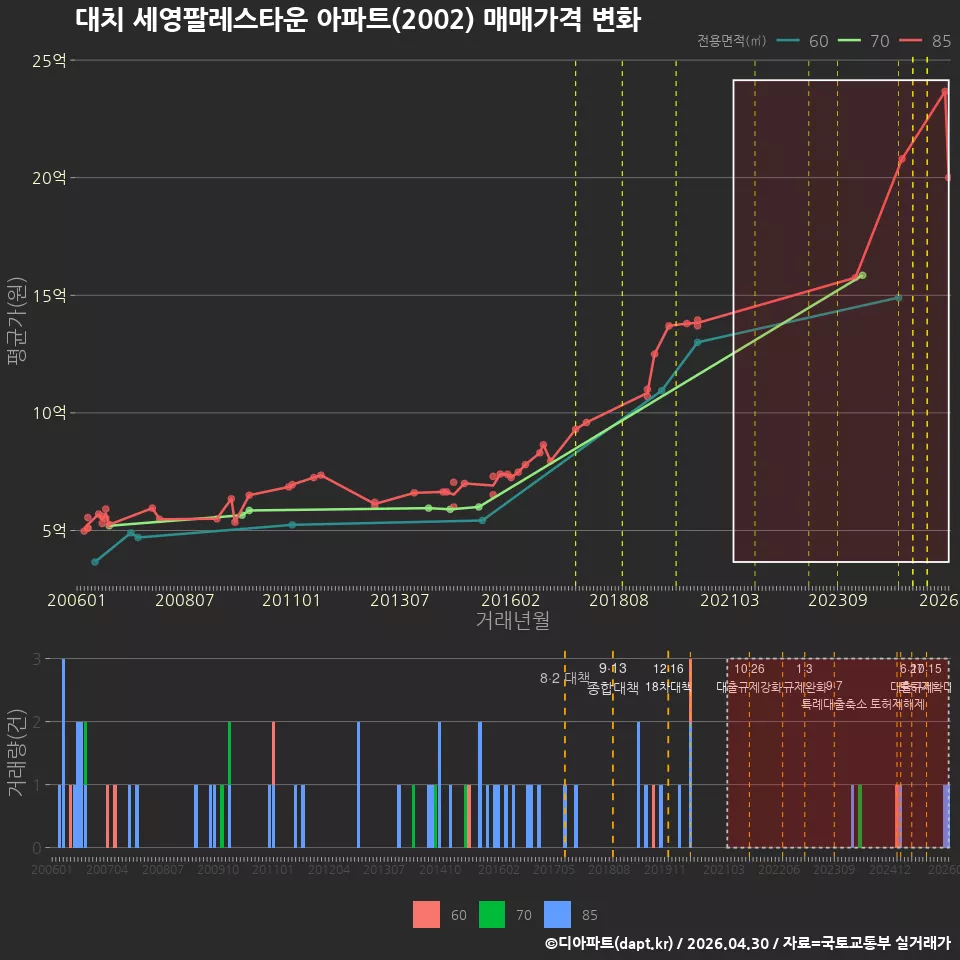Select the light green 70 line in top legend

849,40
